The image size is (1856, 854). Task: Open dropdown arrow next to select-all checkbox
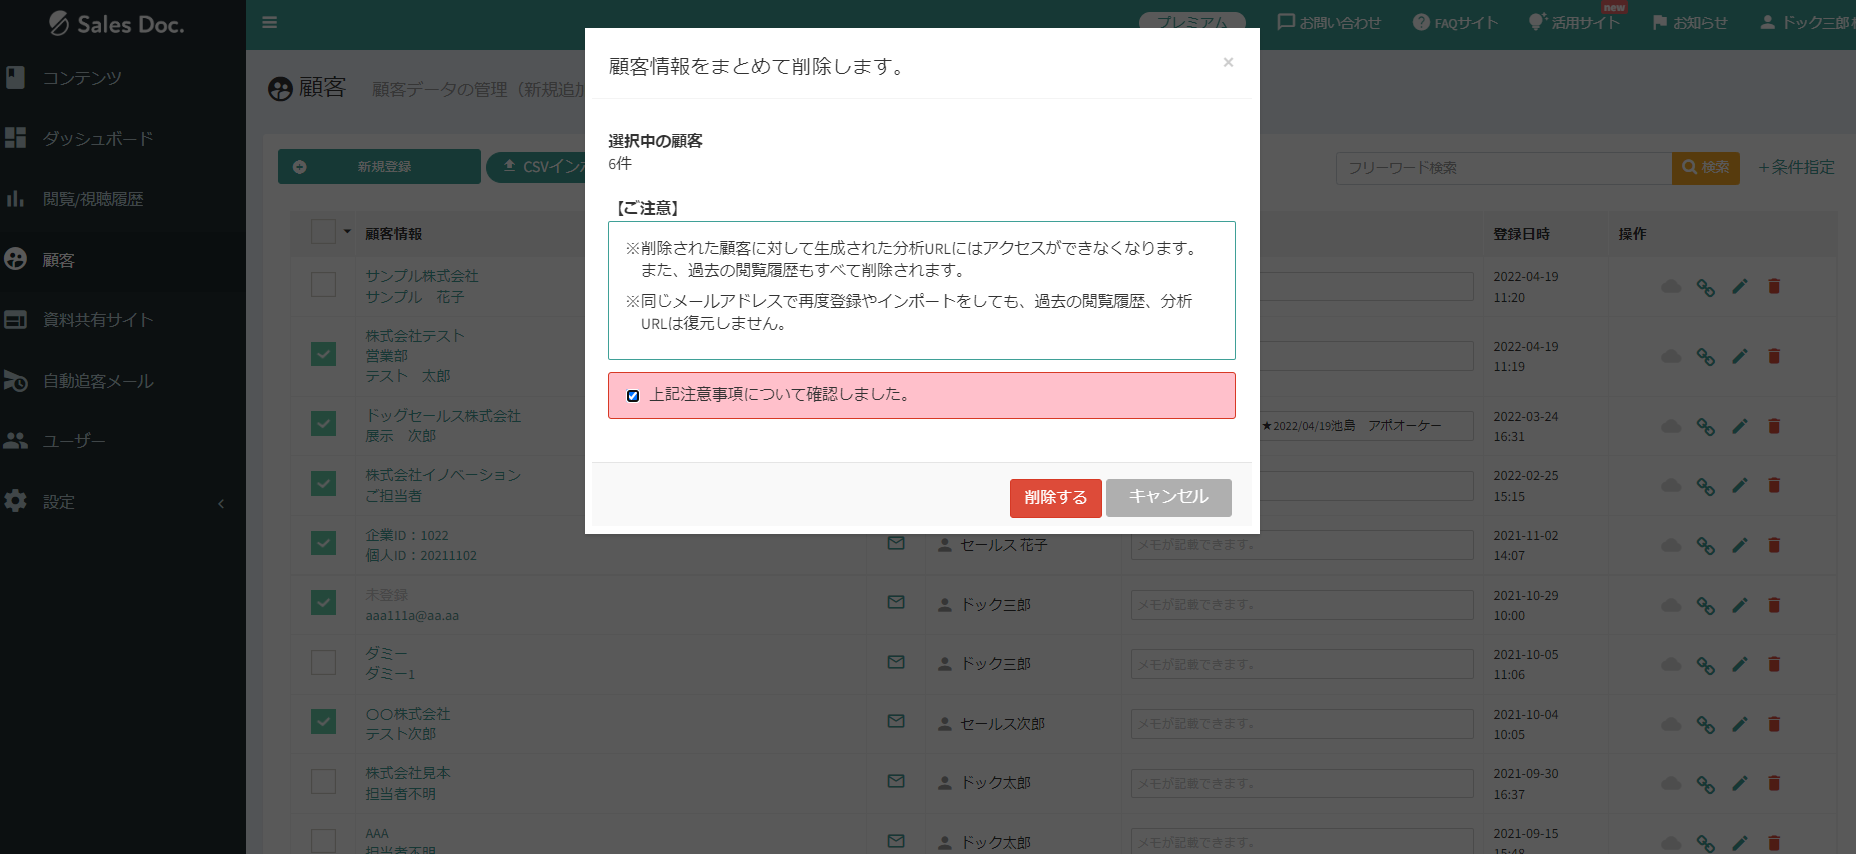347,232
